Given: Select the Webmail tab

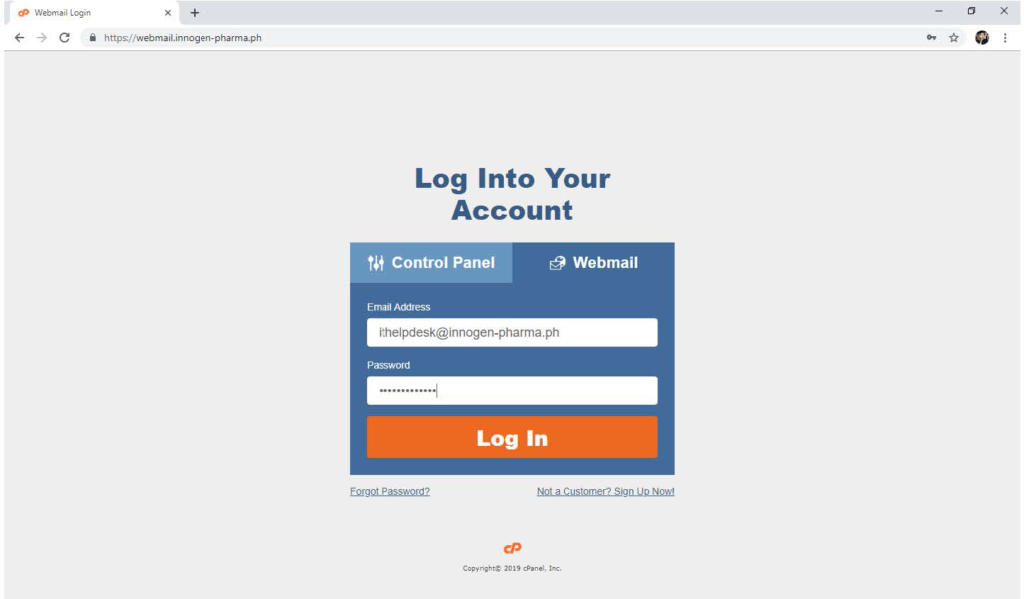Looking at the screenshot, I should 594,263.
